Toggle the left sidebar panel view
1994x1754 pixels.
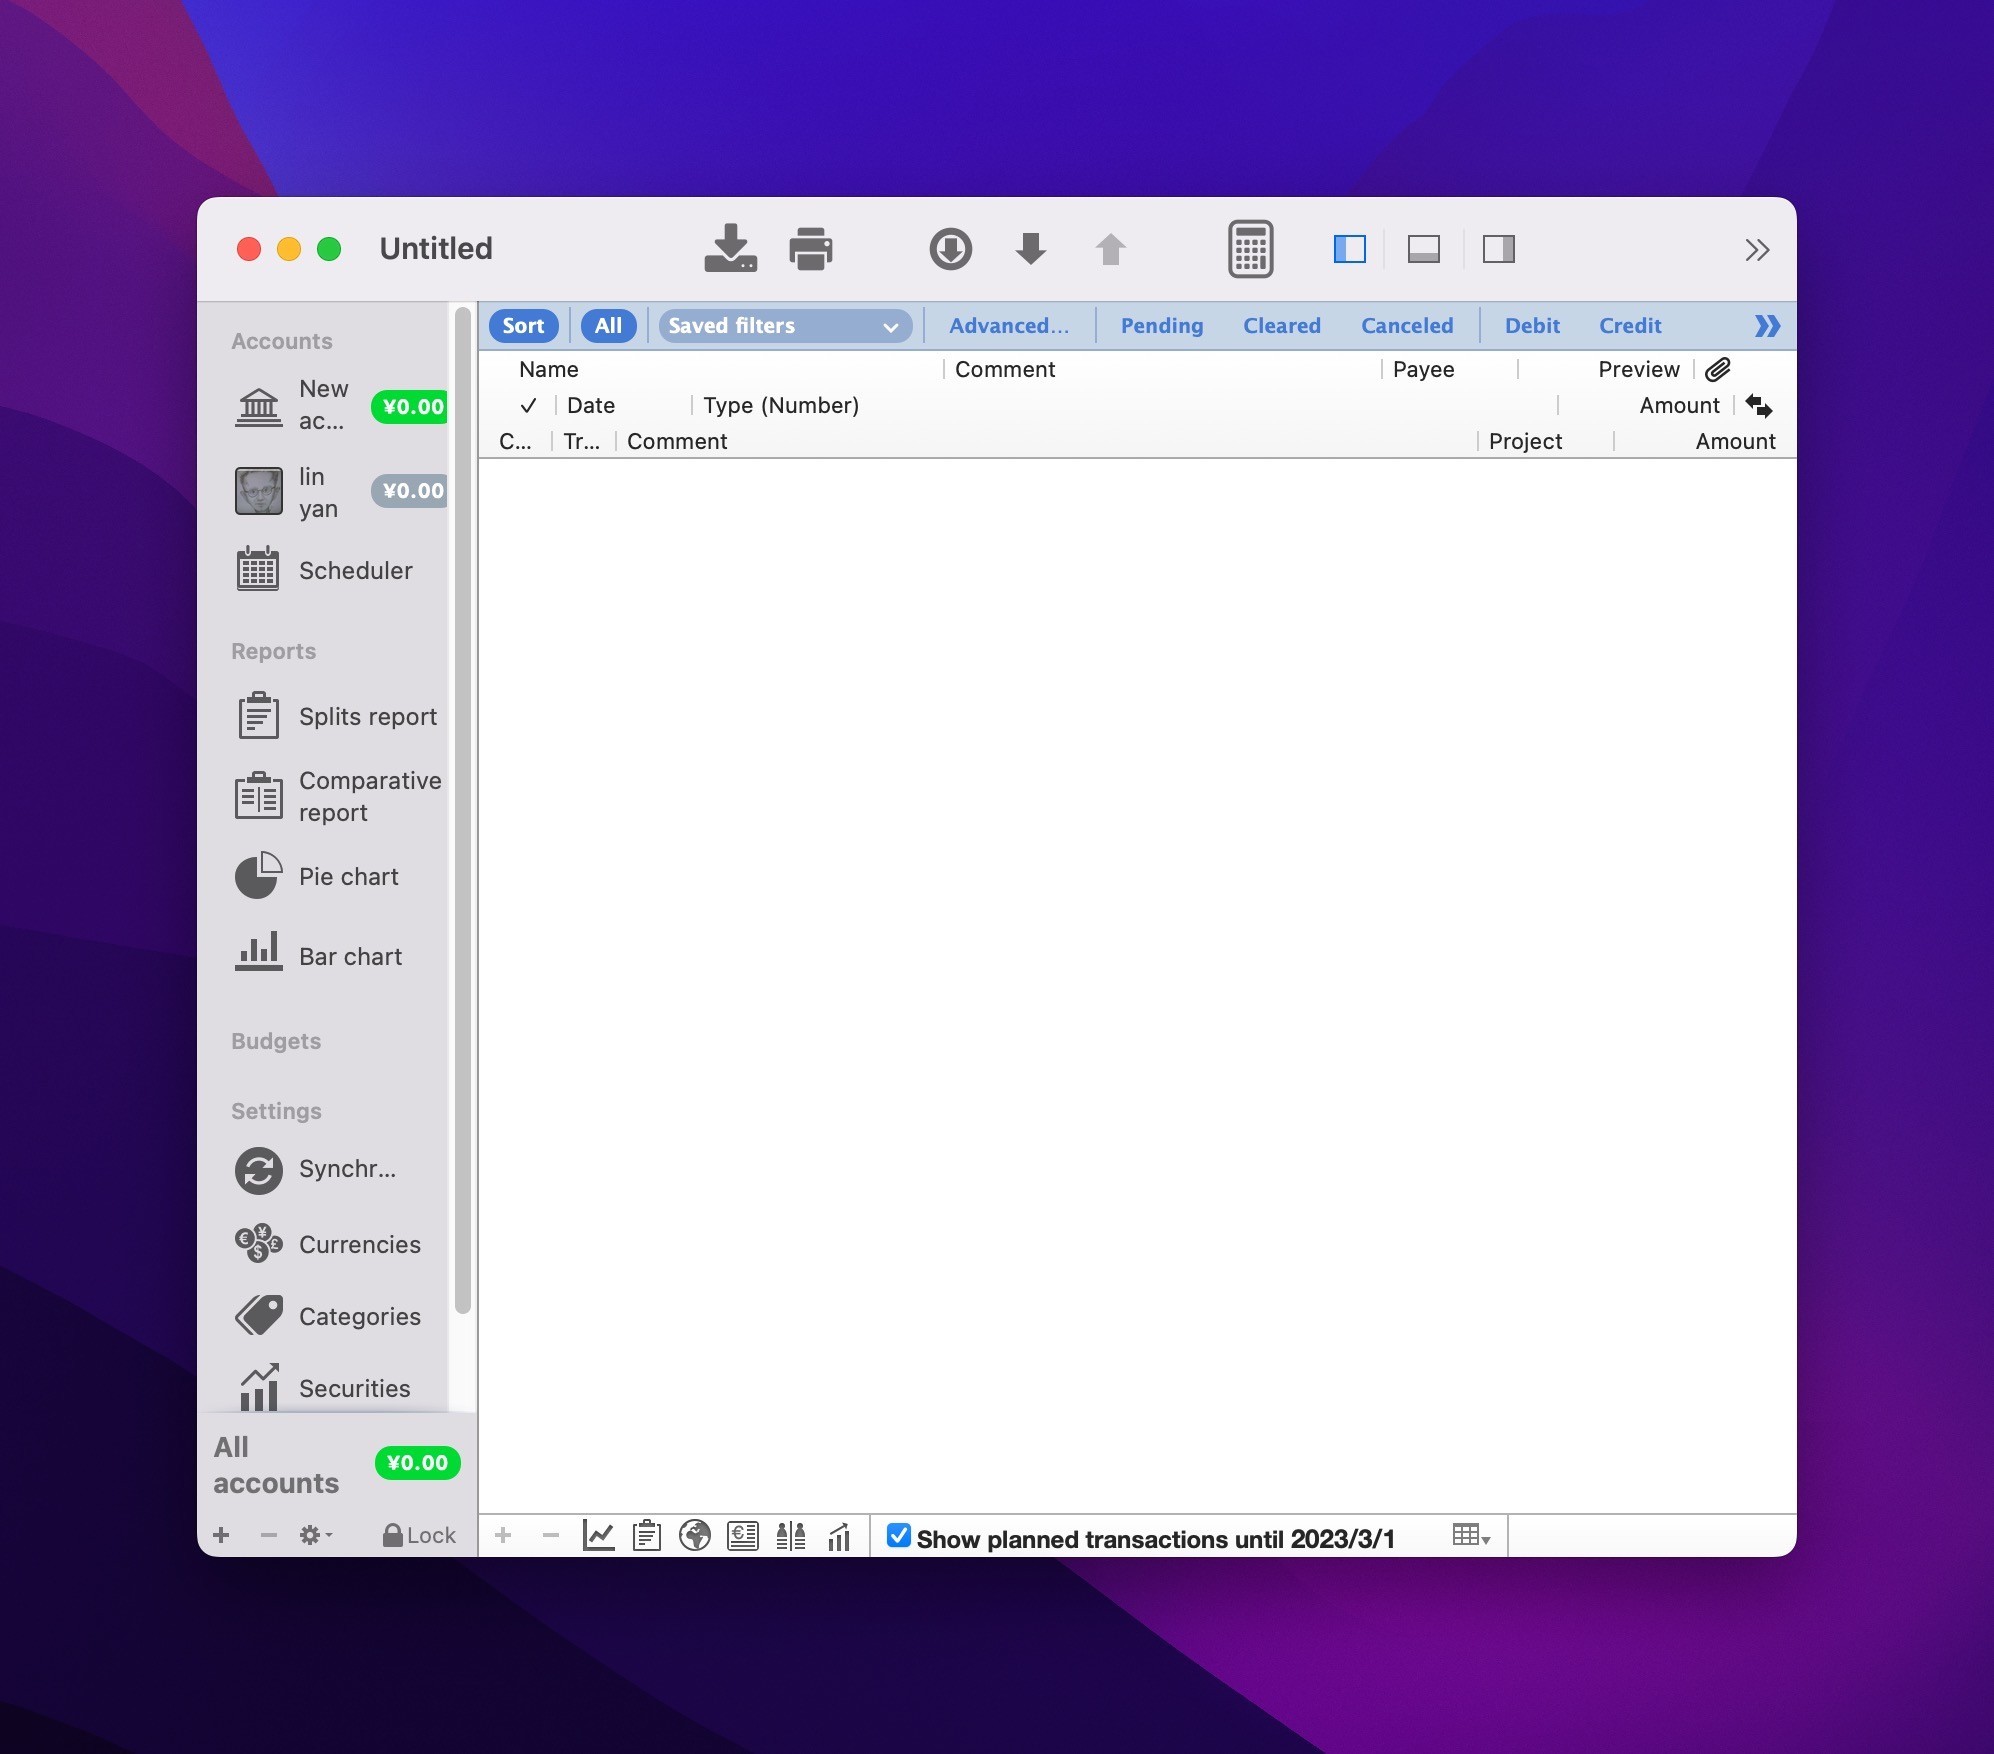click(1349, 248)
